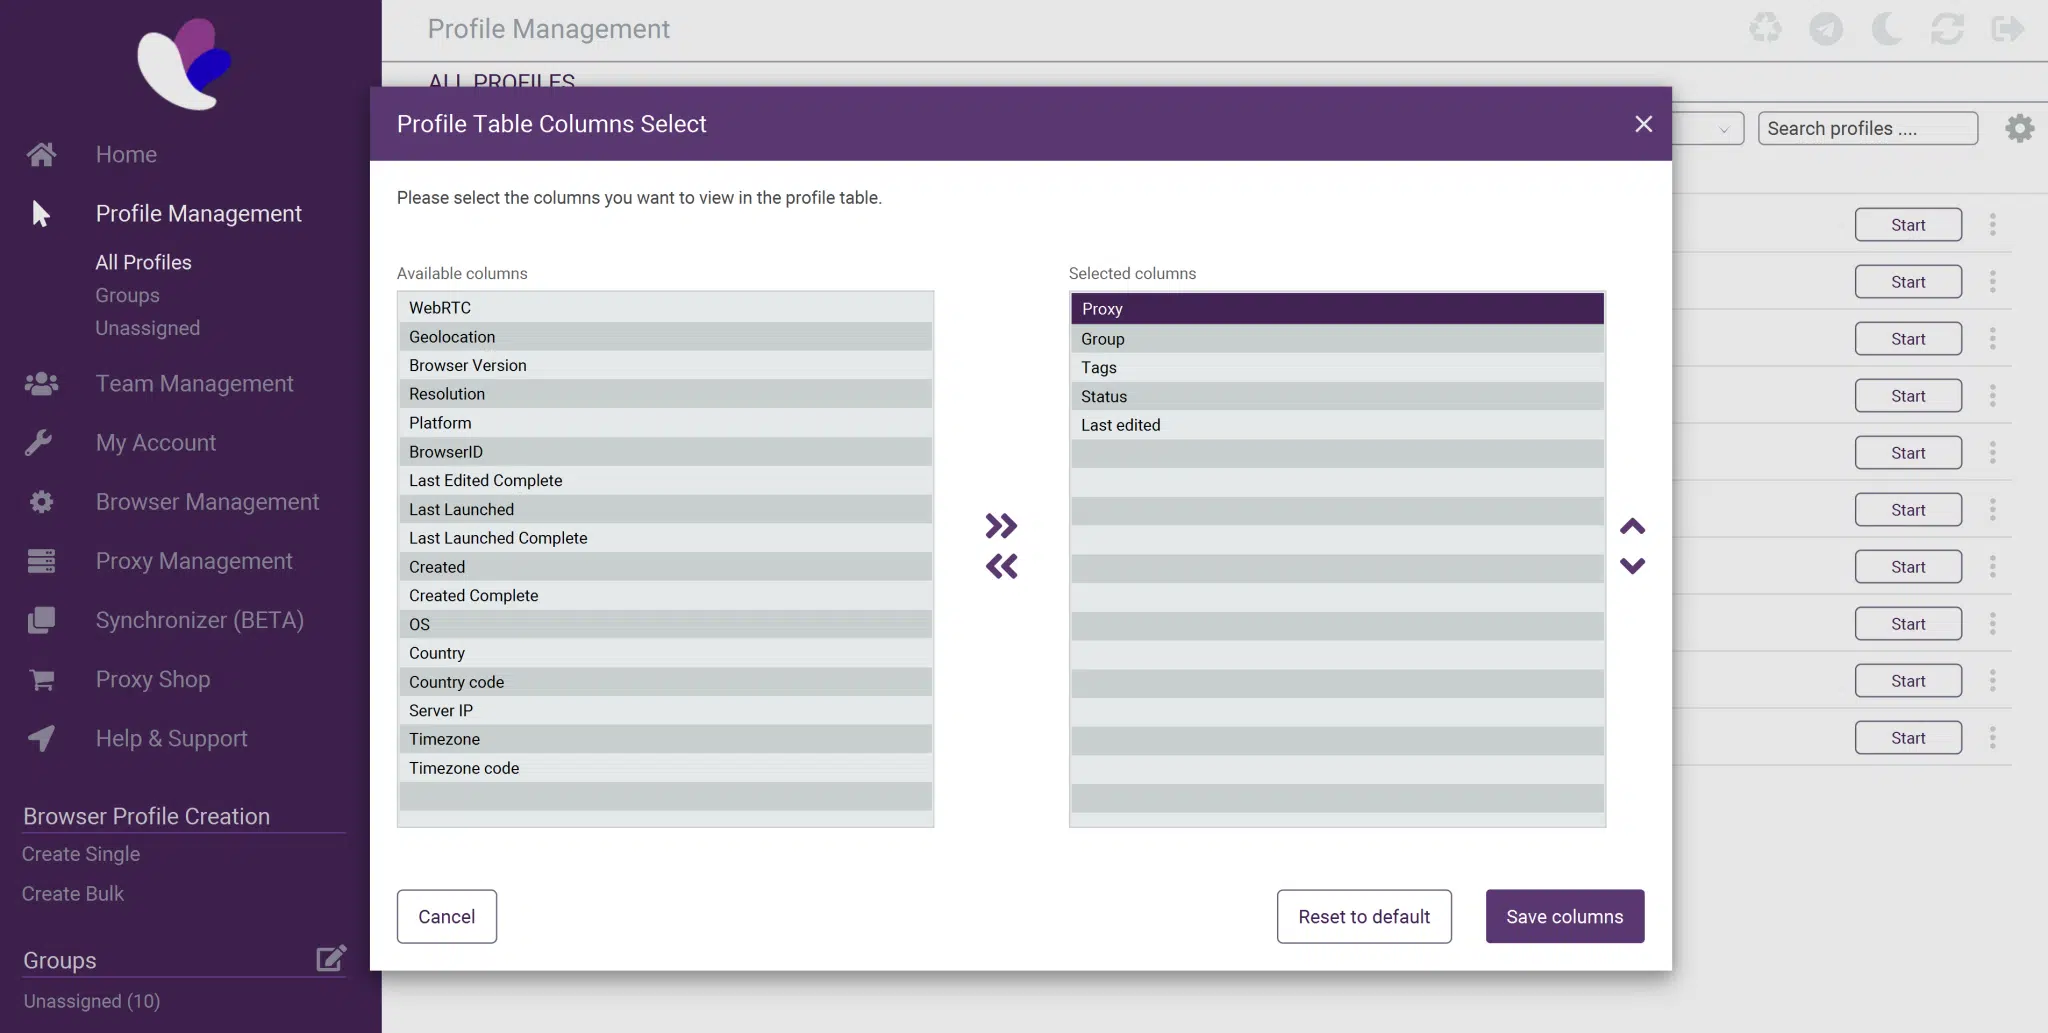Edit groups with the pencil icon
The width and height of the screenshot is (2048, 1033).
click(x=331, y=959)
